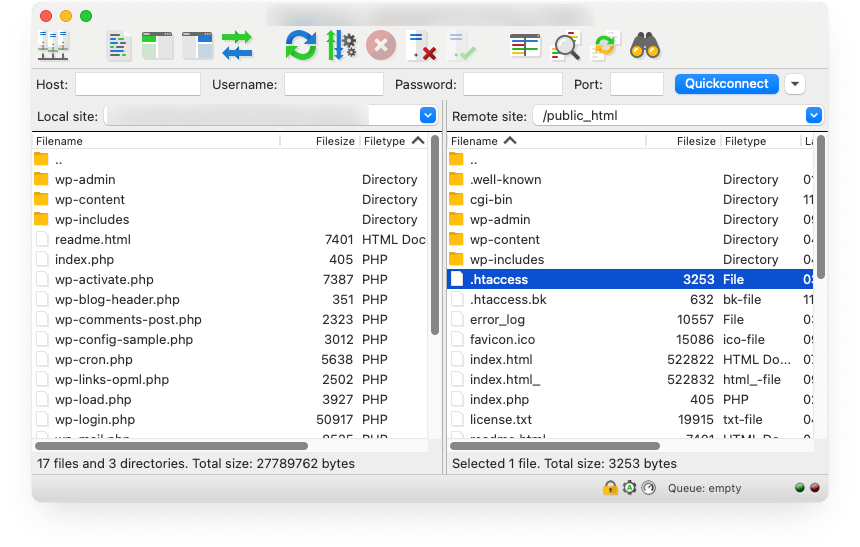Expand the Remote site path dropdown
Image resolution: width=860 pixels, height=547 pixels.
(x=813, y=116)
